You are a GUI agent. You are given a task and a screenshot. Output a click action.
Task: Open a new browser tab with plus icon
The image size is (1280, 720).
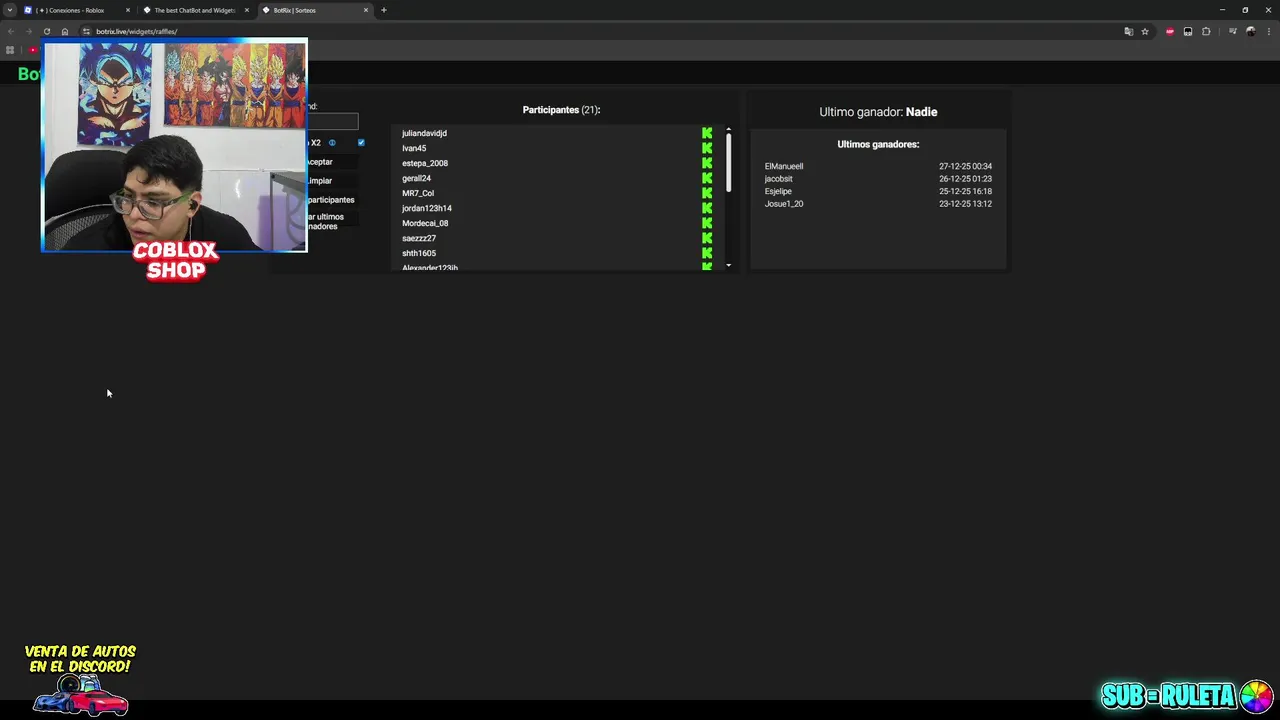click(x=384, y=10)
